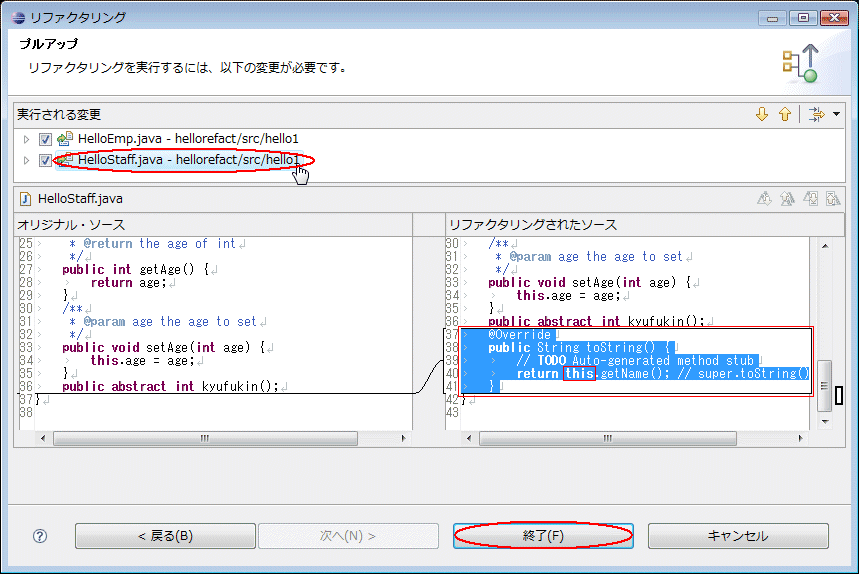Screen dimensions: 859x574
Task: Expand the HelloEmp.java tree node
Action: point(26,139)
